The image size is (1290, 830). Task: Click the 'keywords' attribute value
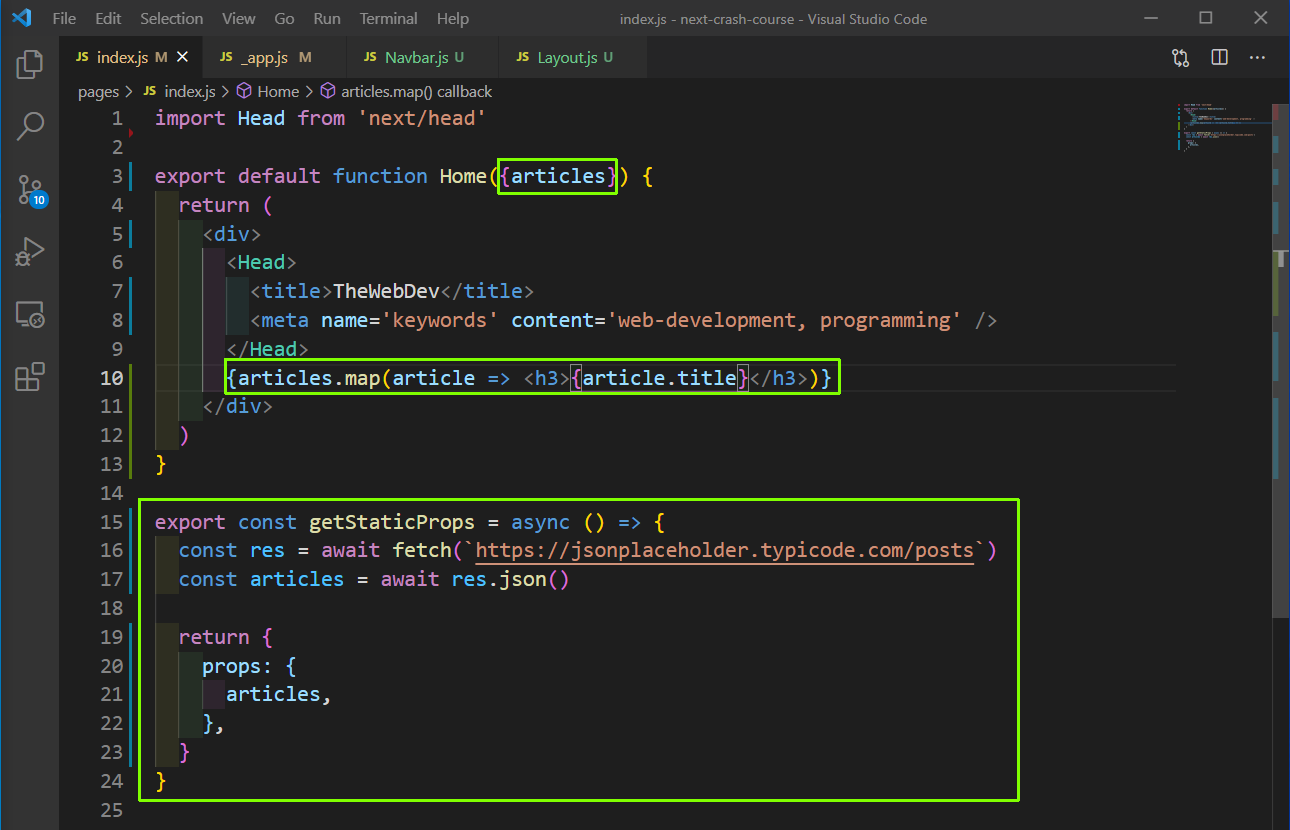coord(438,320)
